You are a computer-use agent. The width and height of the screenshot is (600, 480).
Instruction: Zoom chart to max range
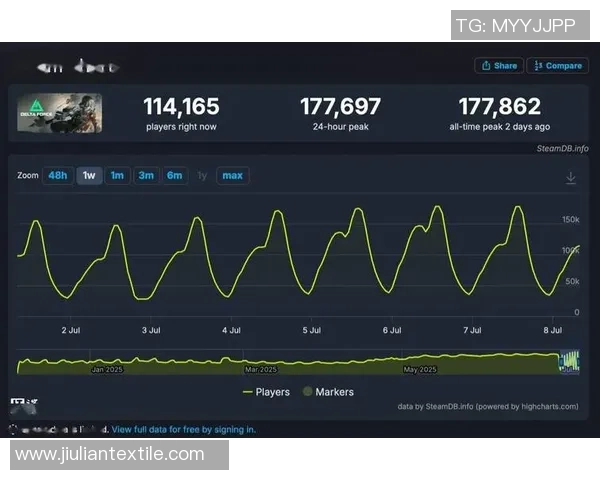pyautogui.click(x=232, y=176)
